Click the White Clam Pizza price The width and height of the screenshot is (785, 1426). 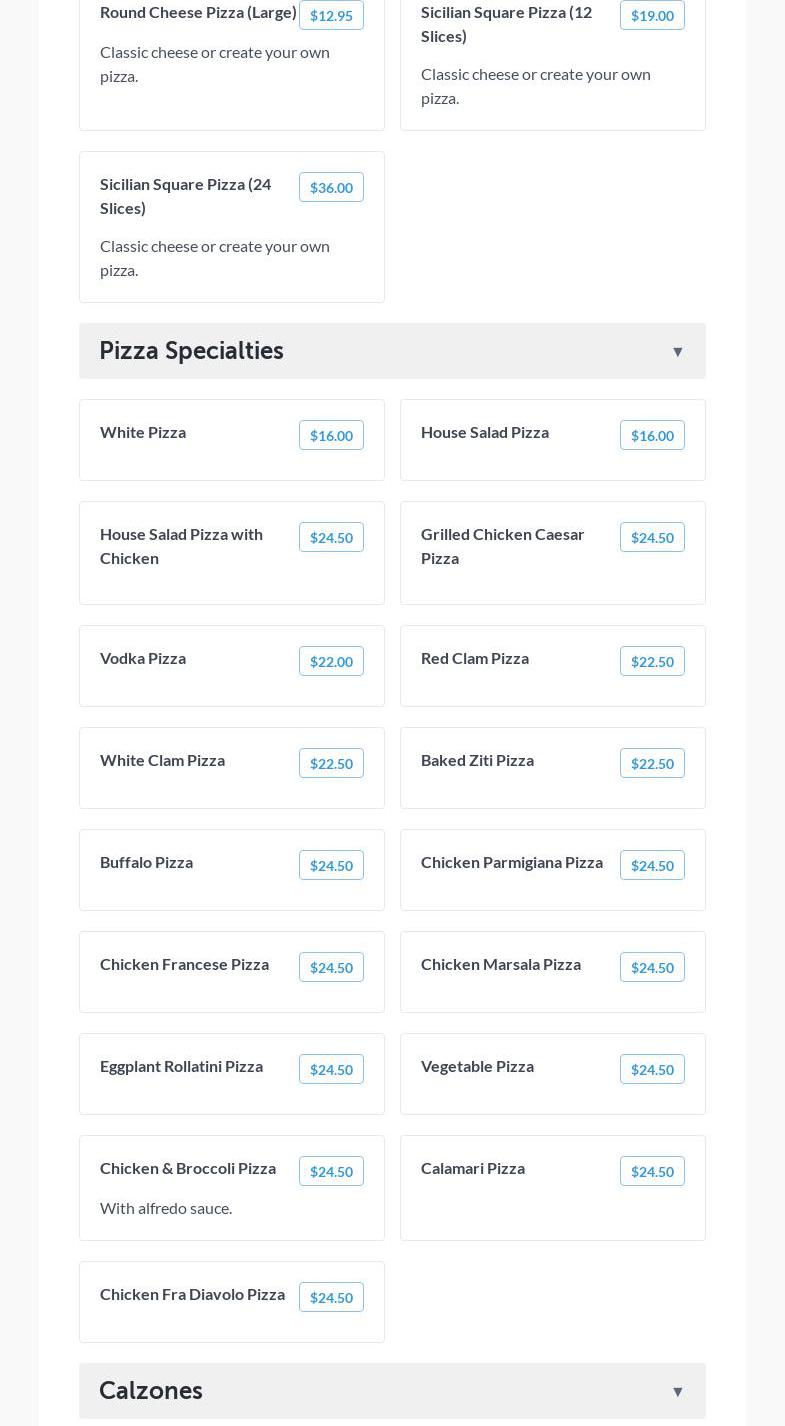[x=331, y=764]
